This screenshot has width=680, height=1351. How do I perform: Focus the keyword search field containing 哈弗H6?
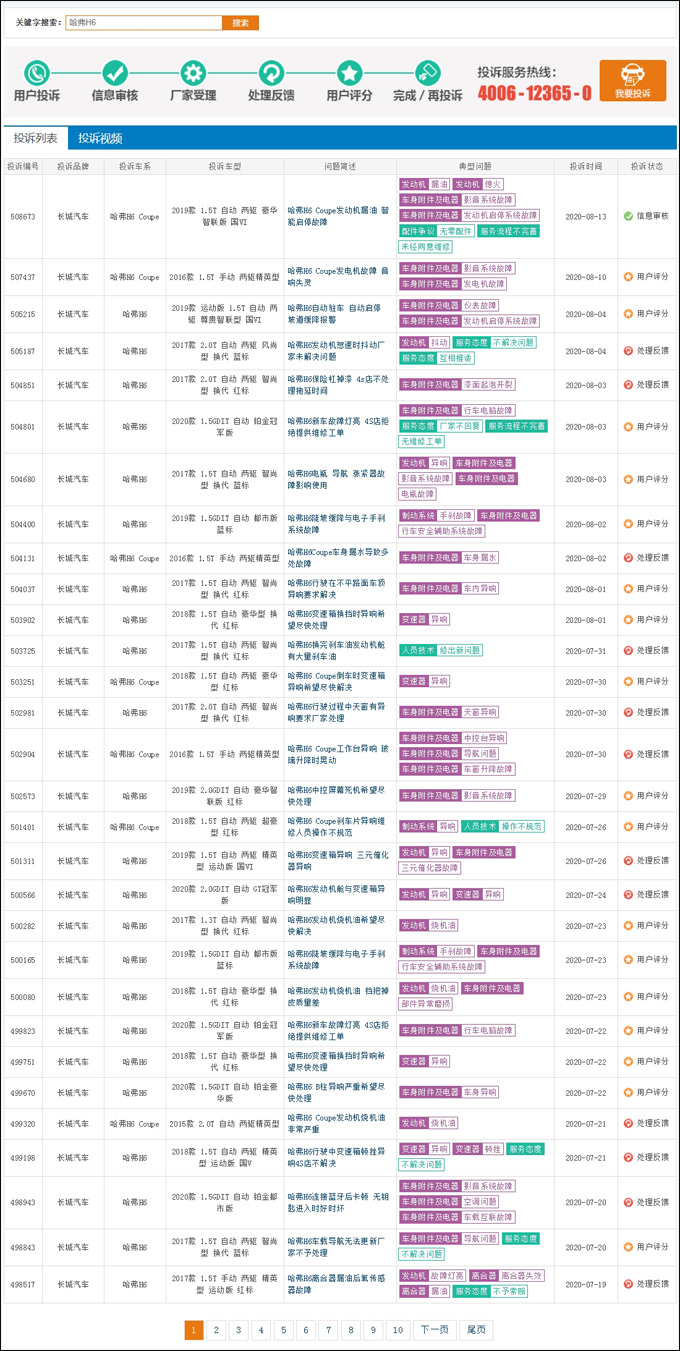click(144, 22)
